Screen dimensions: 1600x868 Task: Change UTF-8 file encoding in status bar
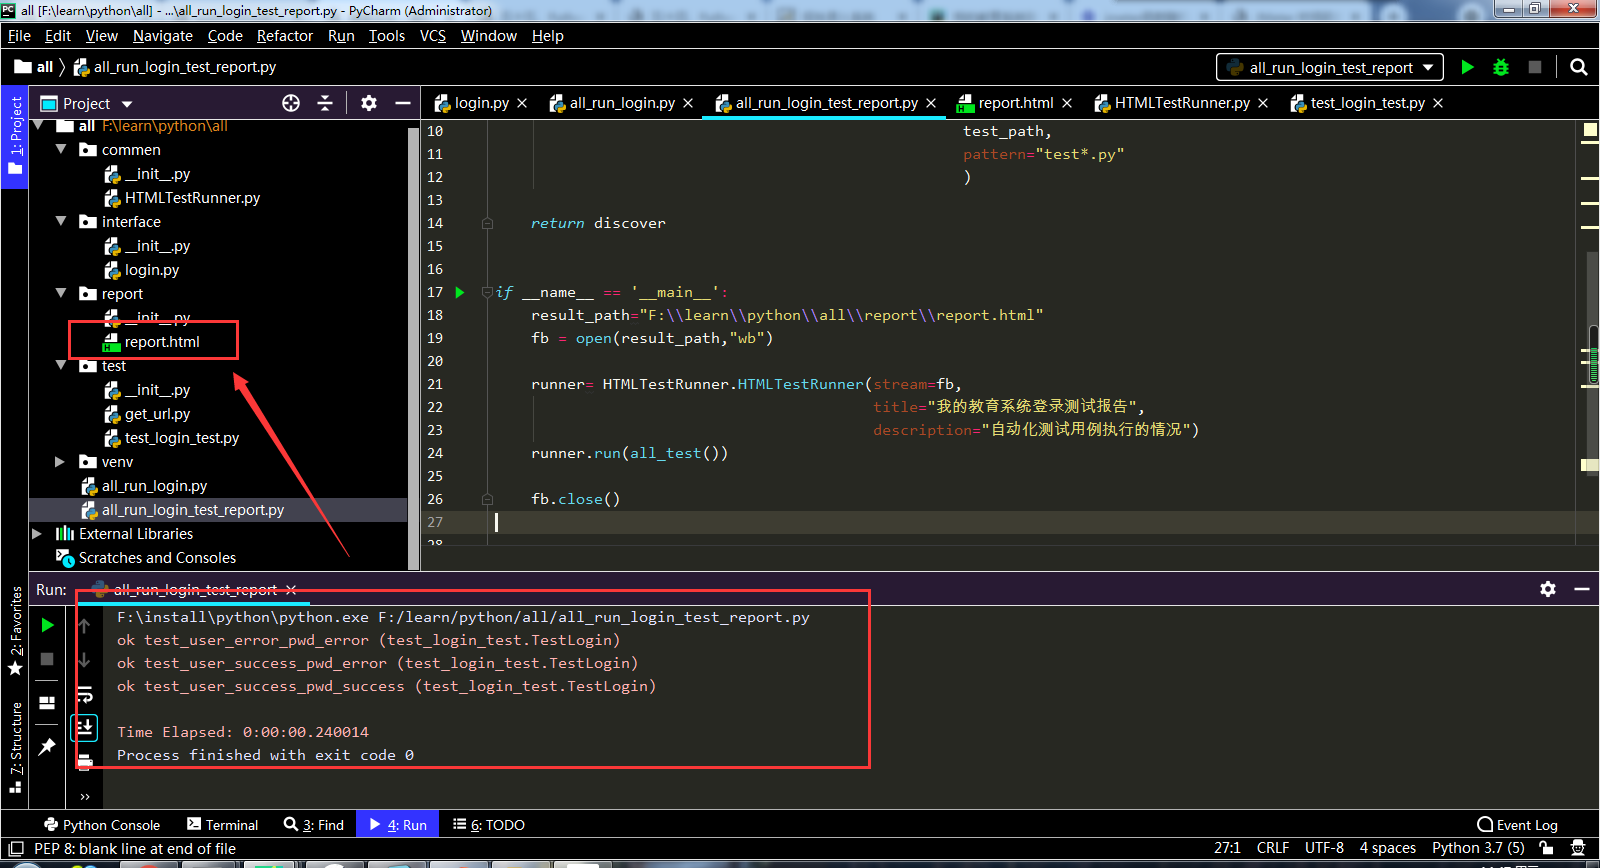point(1324,848)
